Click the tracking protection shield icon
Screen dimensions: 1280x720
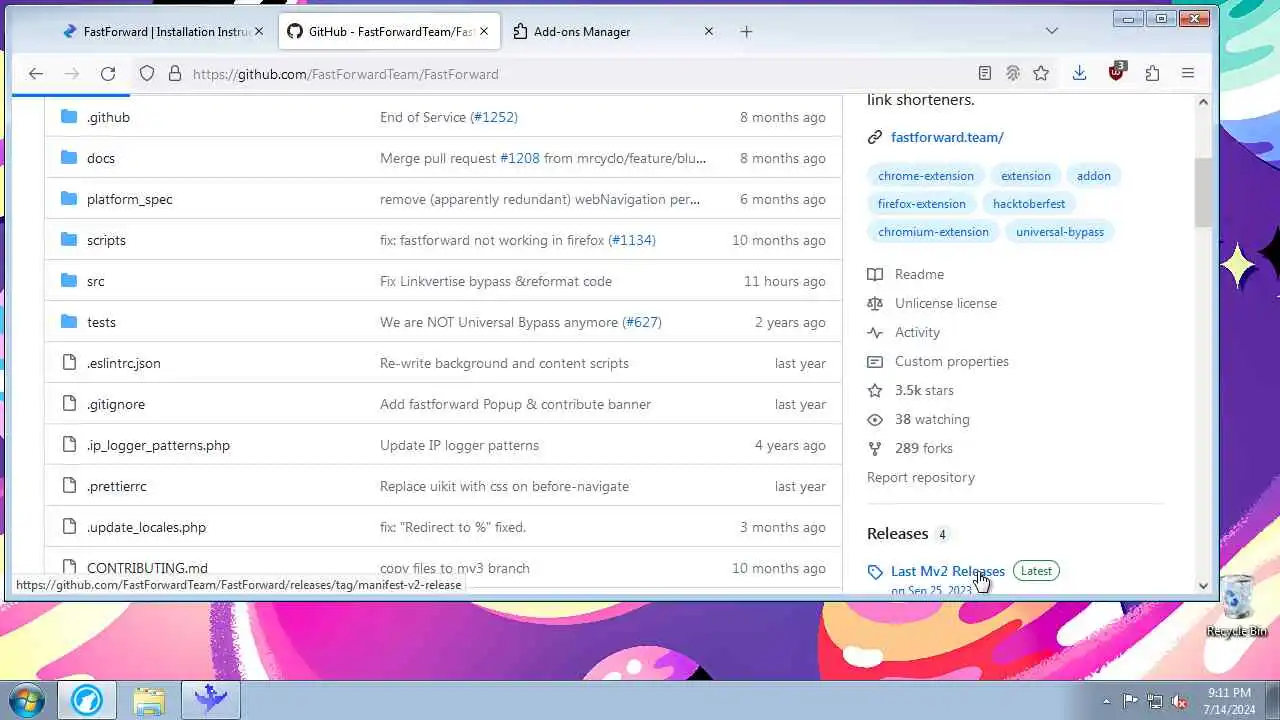pyautogui.click(x=147, y=74)
